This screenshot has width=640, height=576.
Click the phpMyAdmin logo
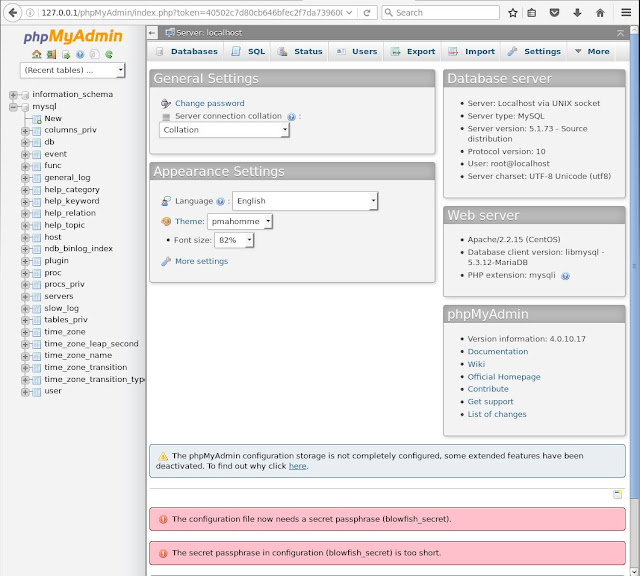[x=73, y=36]
